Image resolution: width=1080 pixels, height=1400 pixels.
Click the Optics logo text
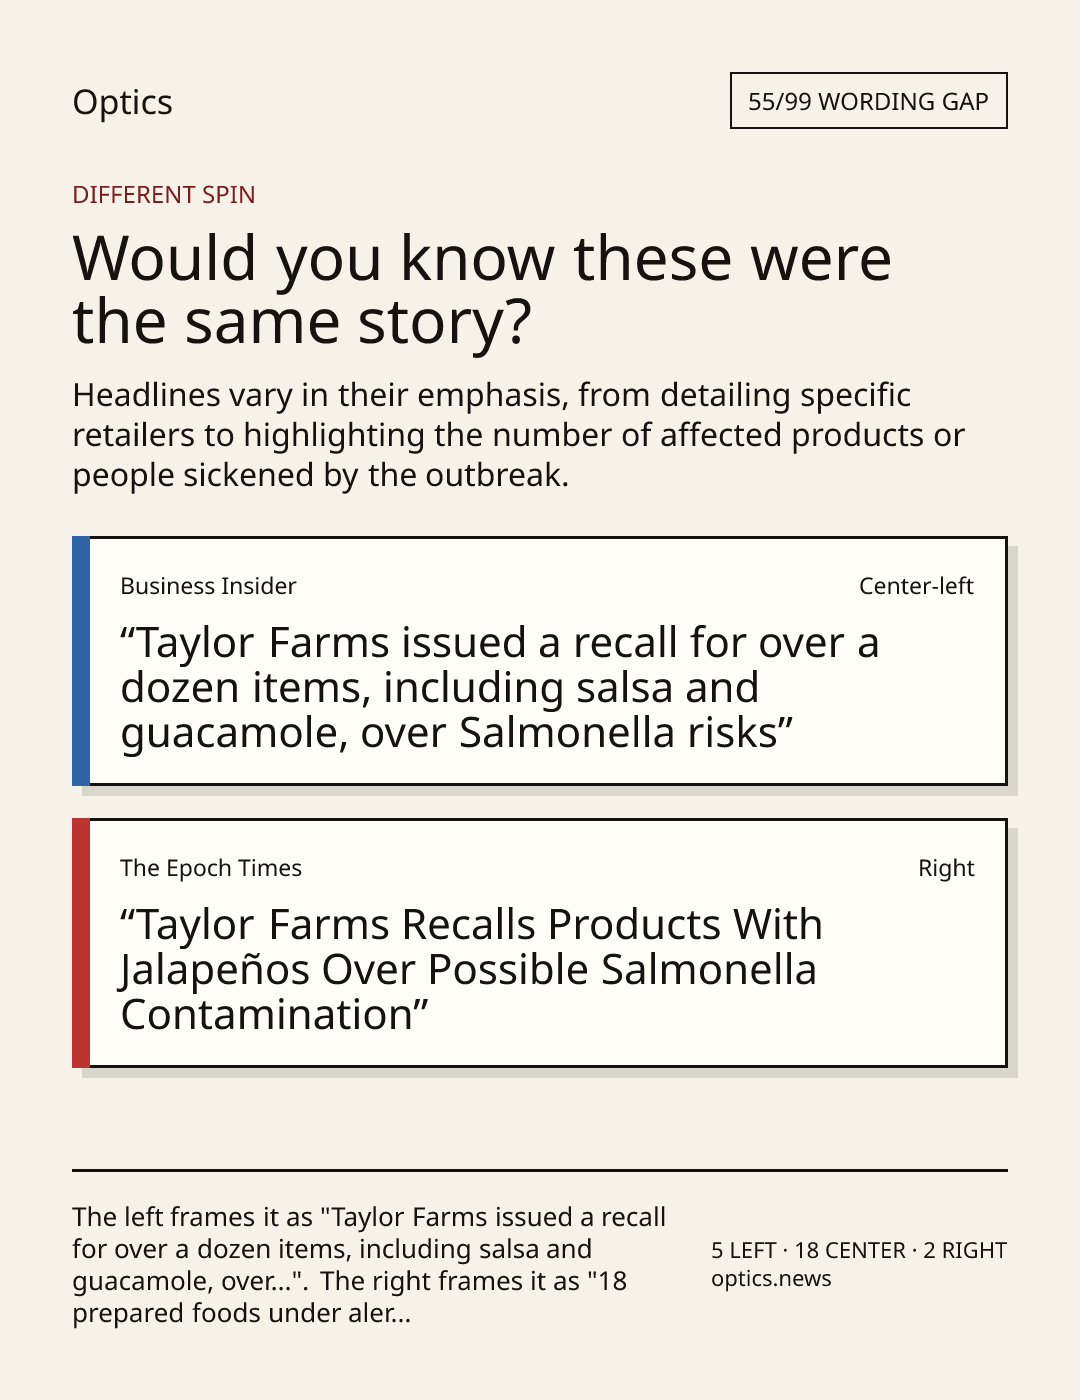coord(122,102)
